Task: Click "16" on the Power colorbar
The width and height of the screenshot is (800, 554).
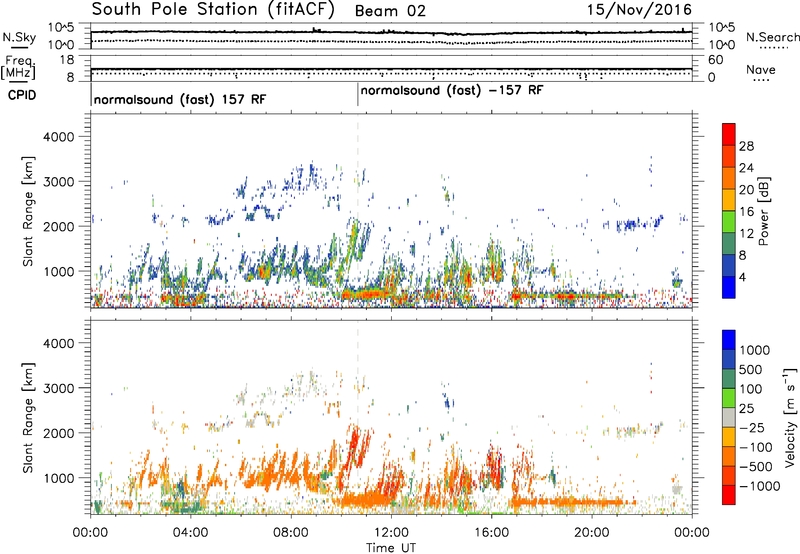Action: click(746, 212)
